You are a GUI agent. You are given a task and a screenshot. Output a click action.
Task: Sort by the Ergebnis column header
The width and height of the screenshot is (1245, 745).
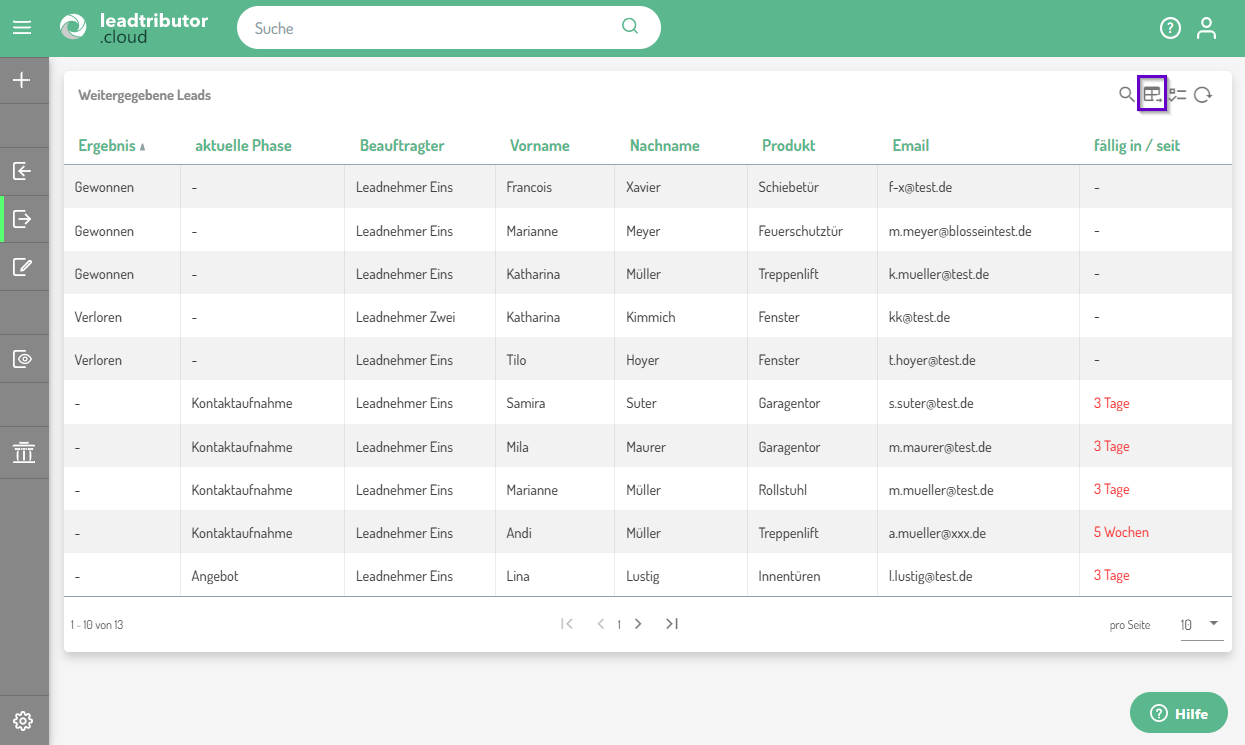pyautogui.click(x=107, y=146)
